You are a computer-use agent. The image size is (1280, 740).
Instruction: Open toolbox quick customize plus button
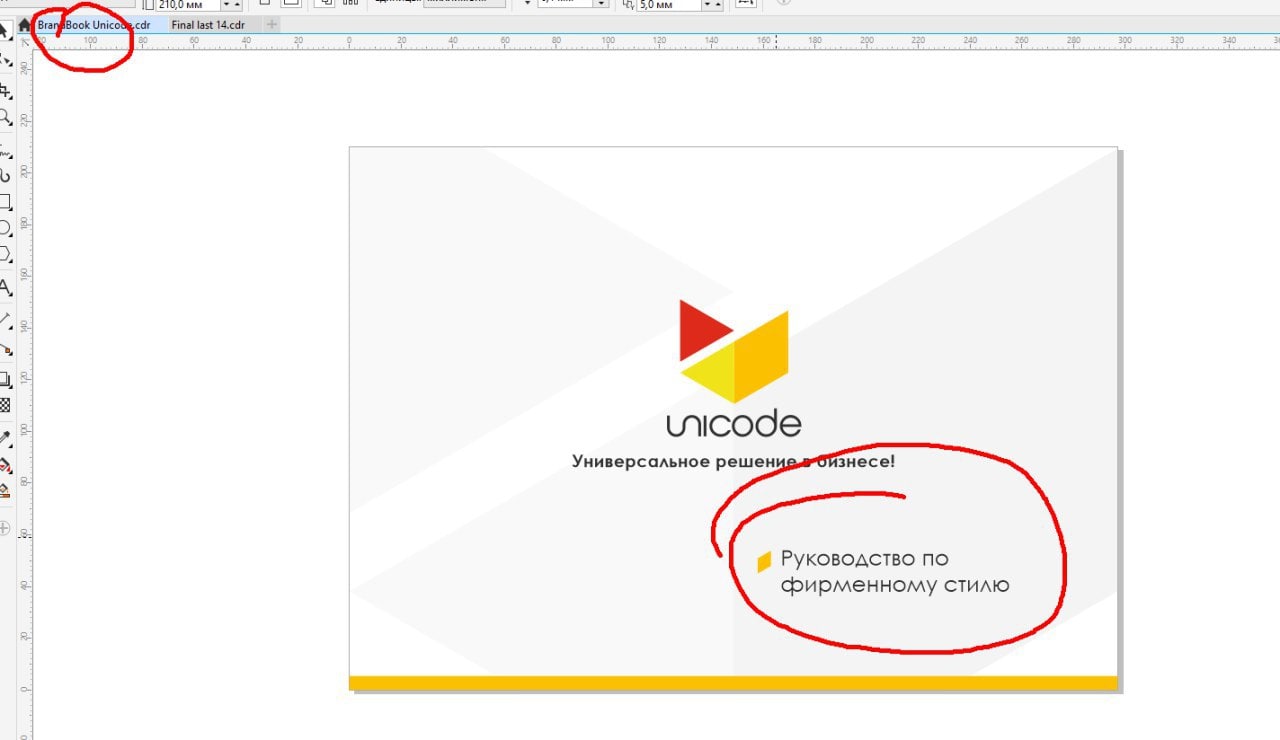tap(4, 527)
